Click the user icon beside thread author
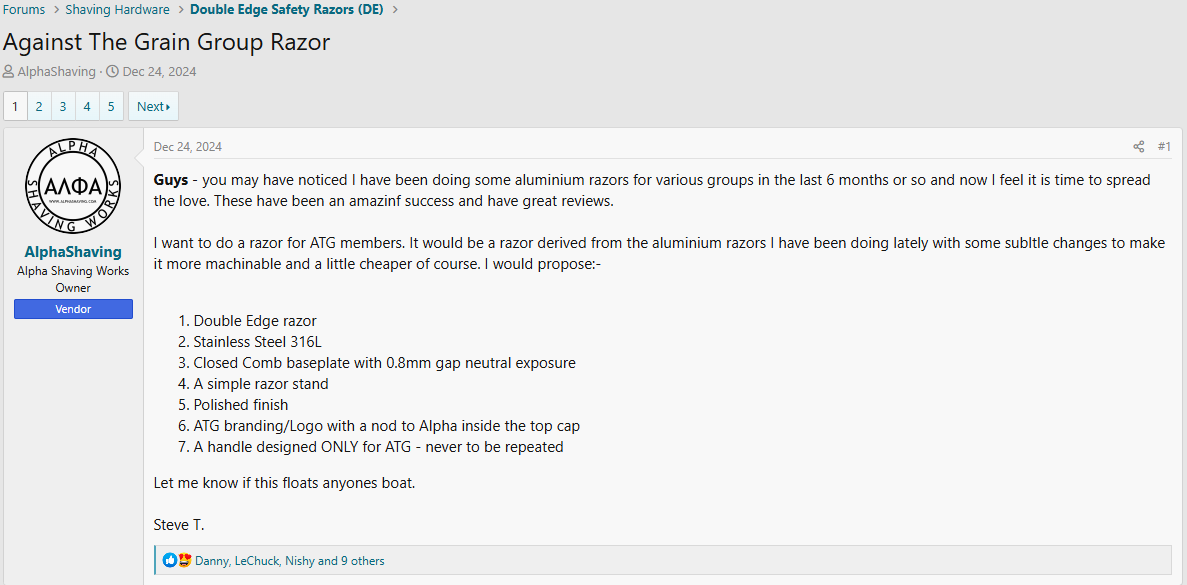1187x585 pixels. coord(9,72)
